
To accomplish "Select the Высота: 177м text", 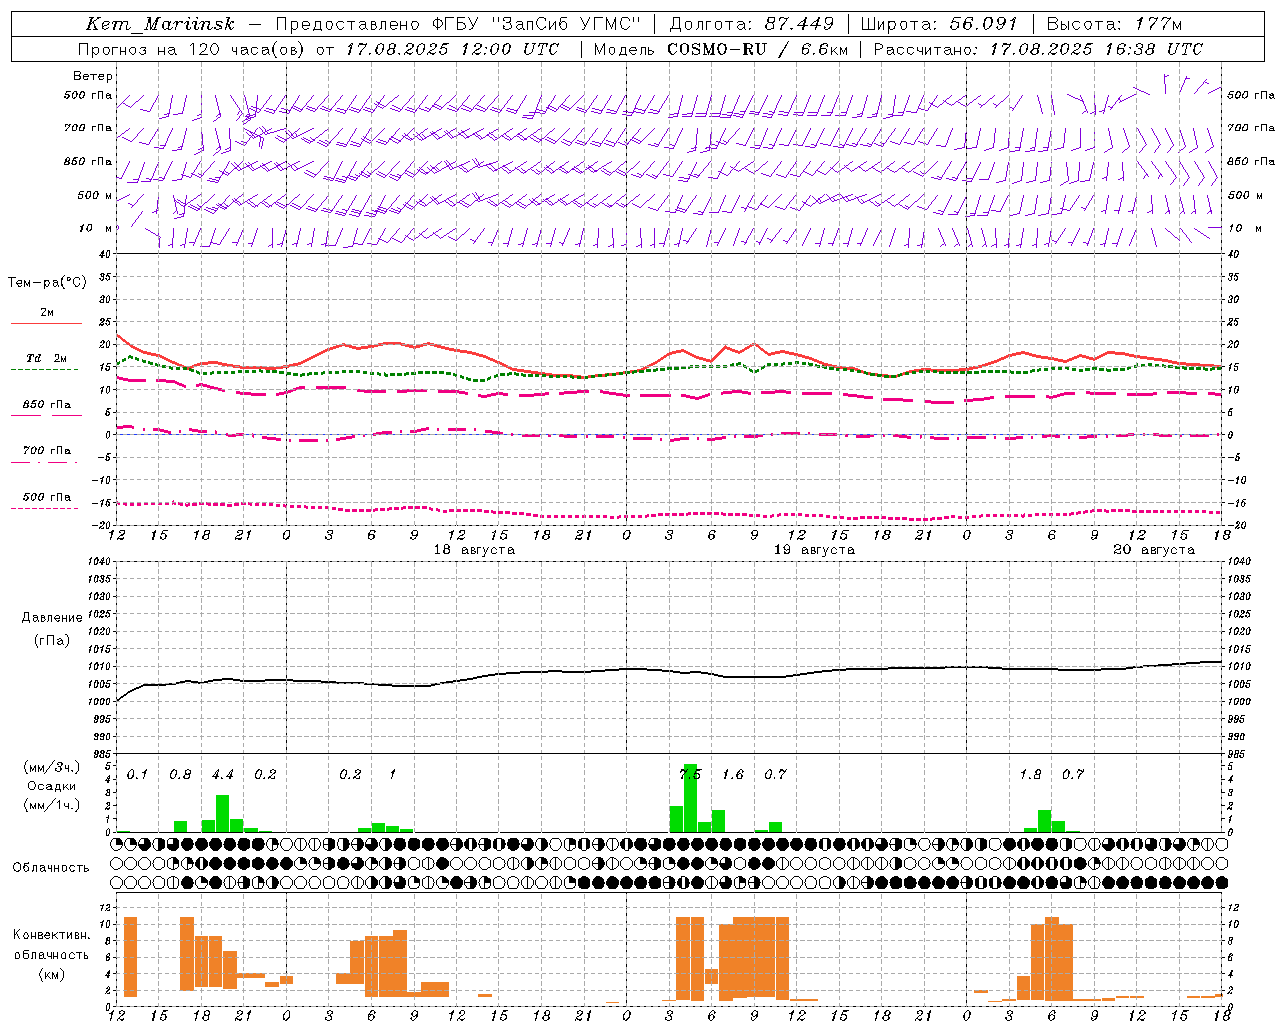I will pos(1114,24).
